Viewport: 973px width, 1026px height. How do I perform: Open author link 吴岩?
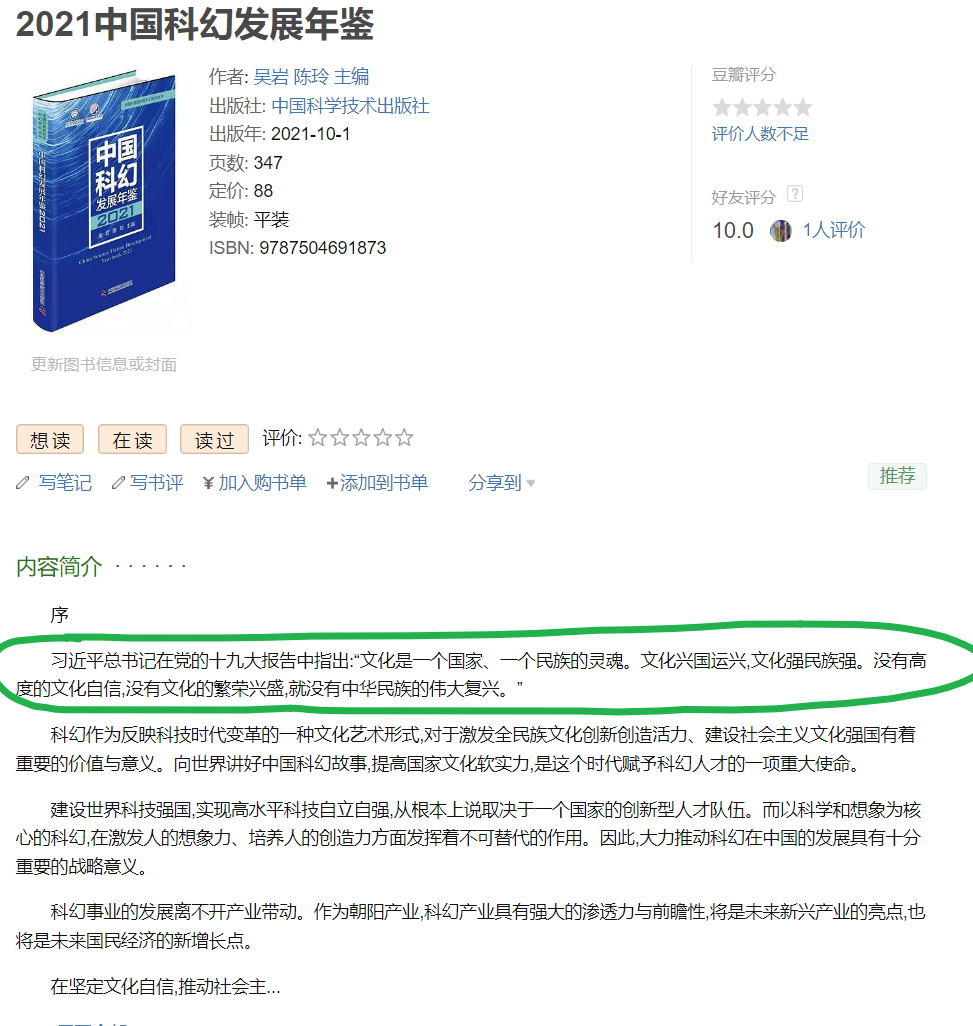[271, 77]
